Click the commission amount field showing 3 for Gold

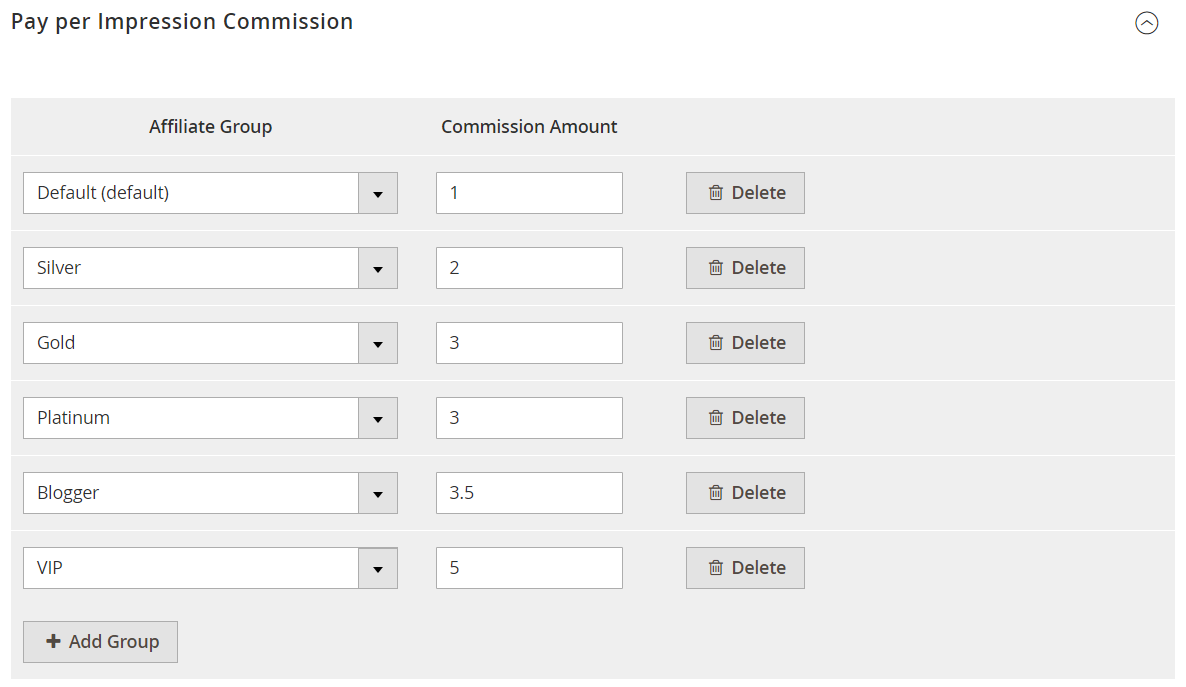528,342
